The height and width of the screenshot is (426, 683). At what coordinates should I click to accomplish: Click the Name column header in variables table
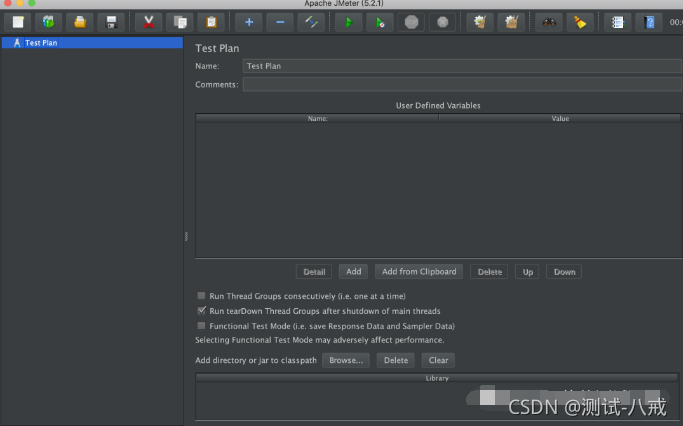tap(317, 118)
